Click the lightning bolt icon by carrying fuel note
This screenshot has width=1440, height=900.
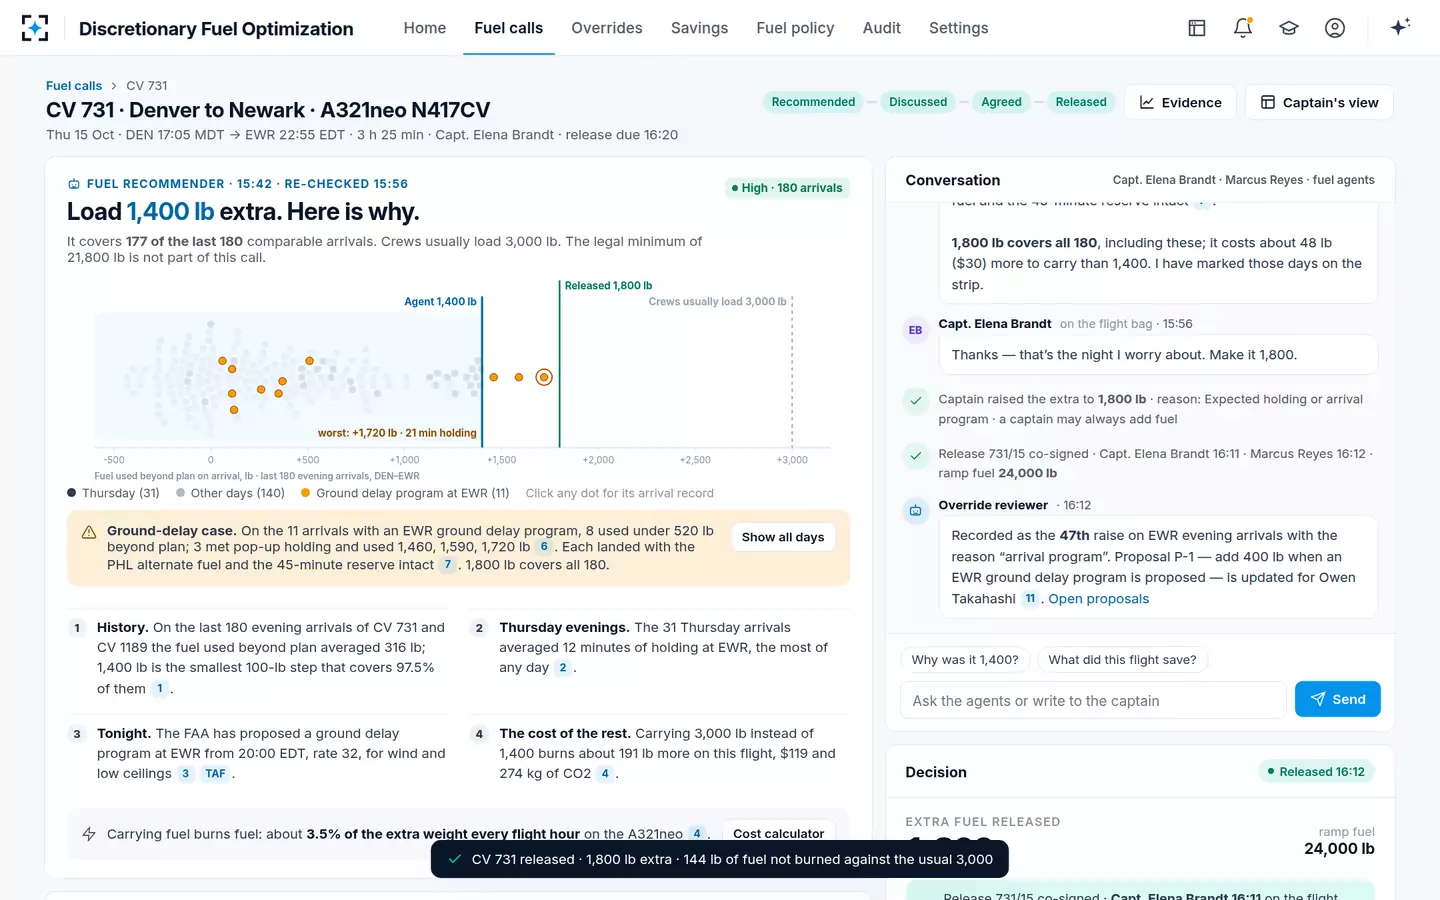coord(89,834)
